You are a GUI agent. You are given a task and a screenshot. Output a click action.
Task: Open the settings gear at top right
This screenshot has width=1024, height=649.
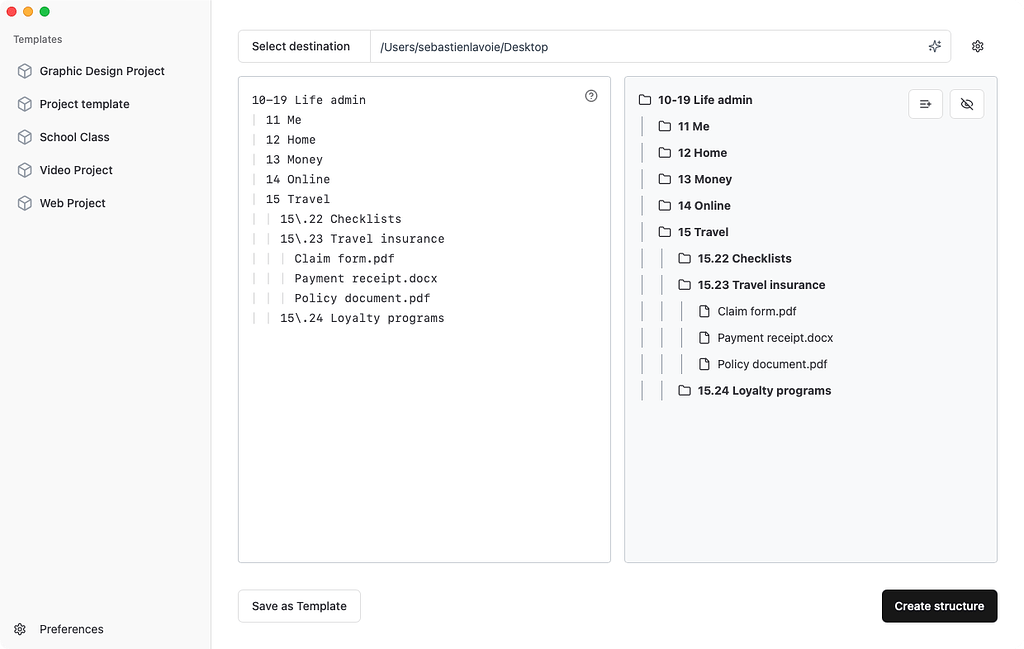click(977, 46)
